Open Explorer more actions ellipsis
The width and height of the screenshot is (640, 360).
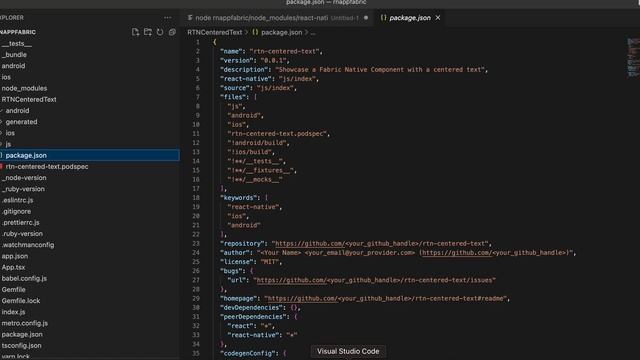[168, 18]
